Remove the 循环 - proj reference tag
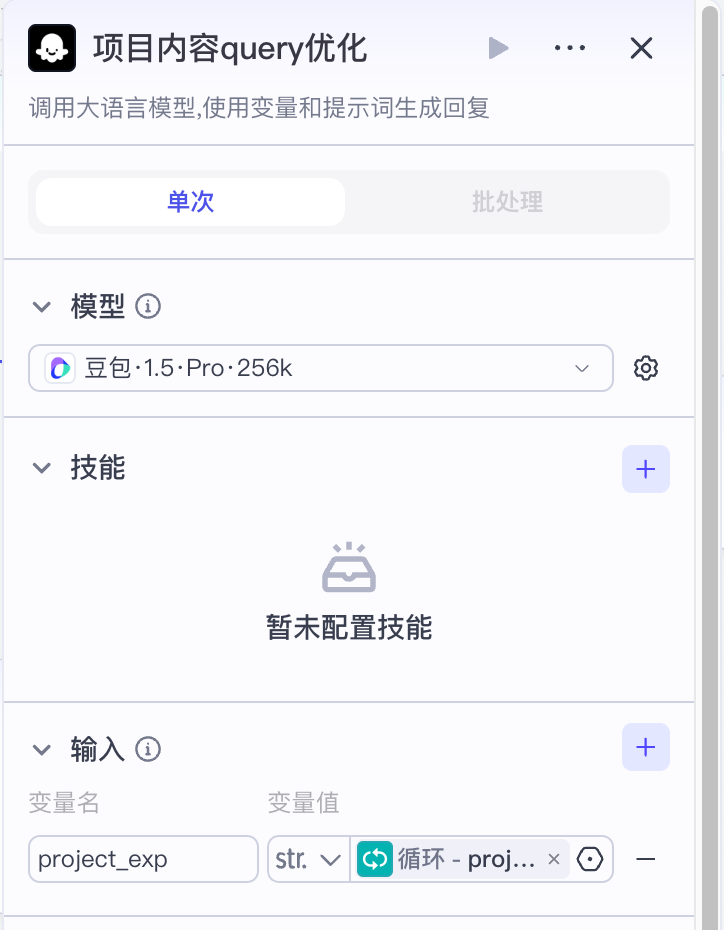The height and width of the screenshot is (930, 724). [x=554, y=859]
